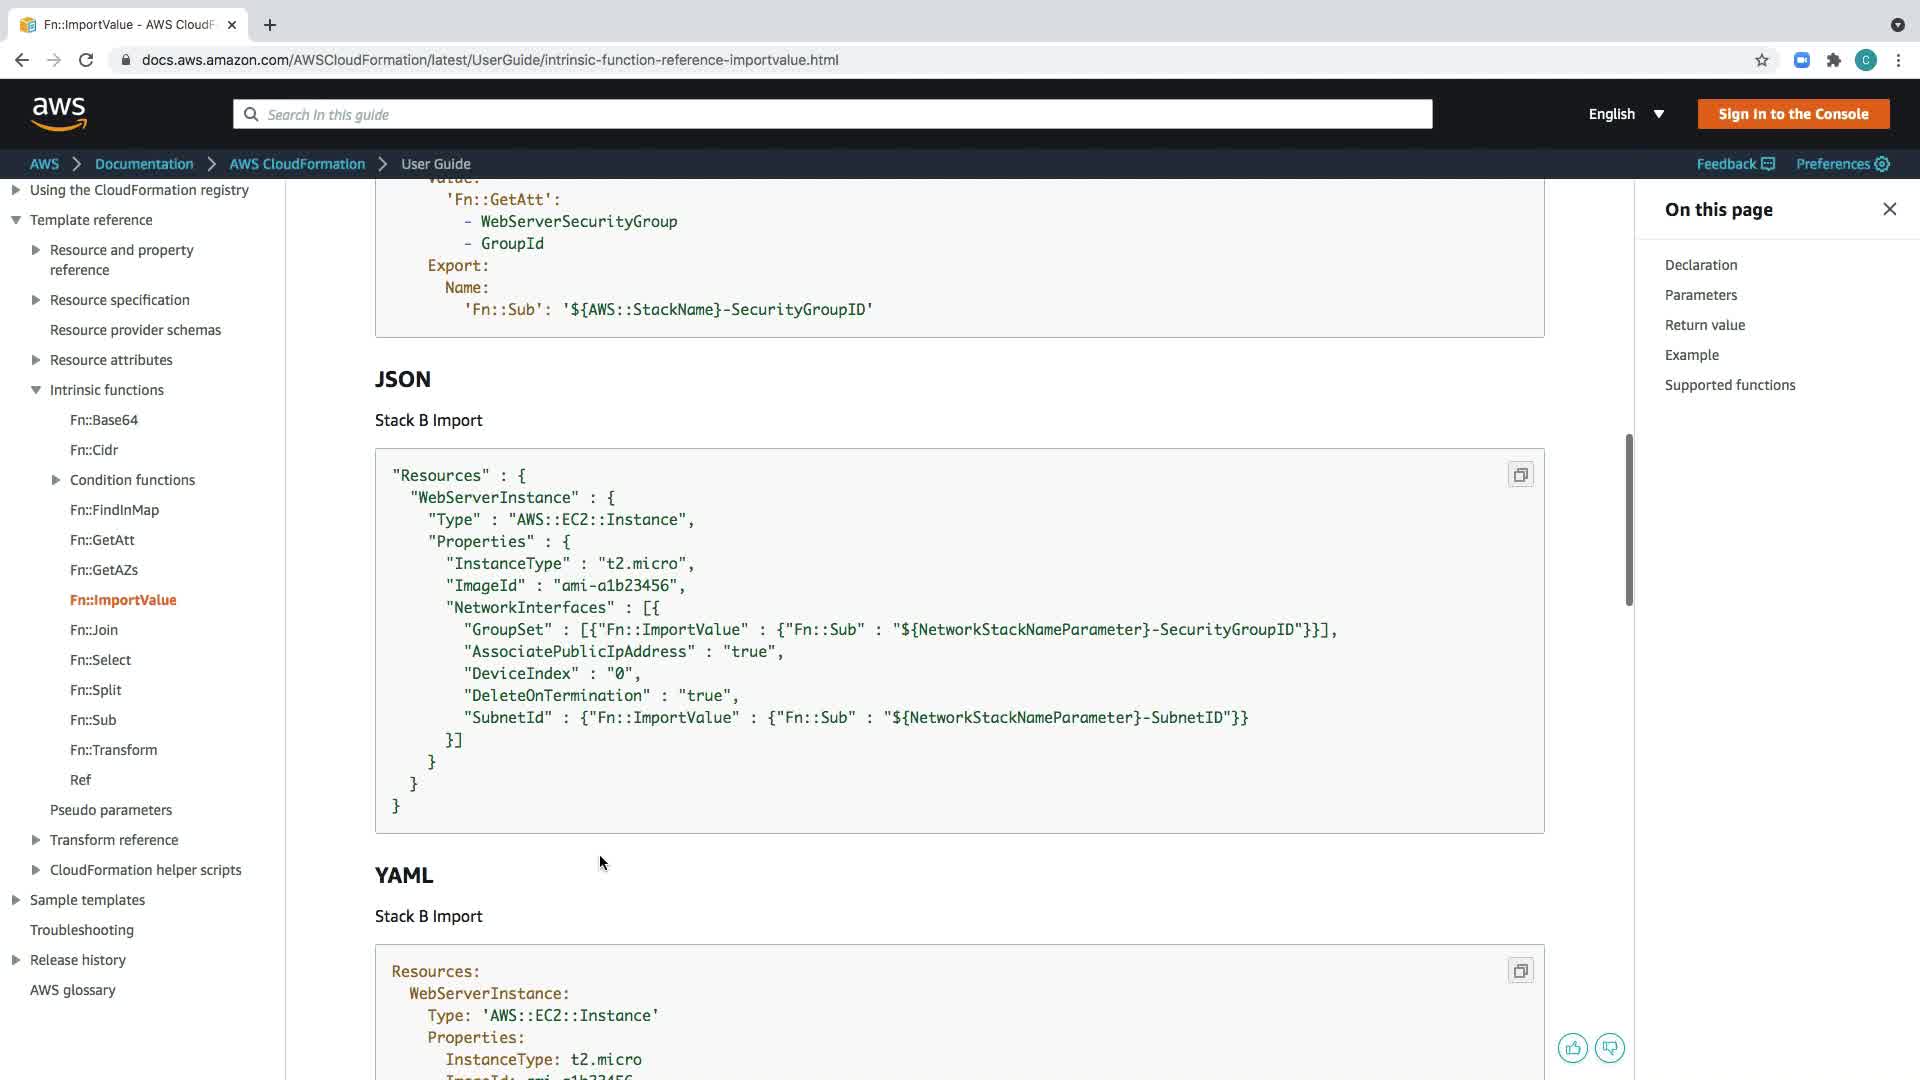The image size is (1920, 1080).
Task: Copy the JSON Stack B Import code
Action: click(x=1520, y=475)
